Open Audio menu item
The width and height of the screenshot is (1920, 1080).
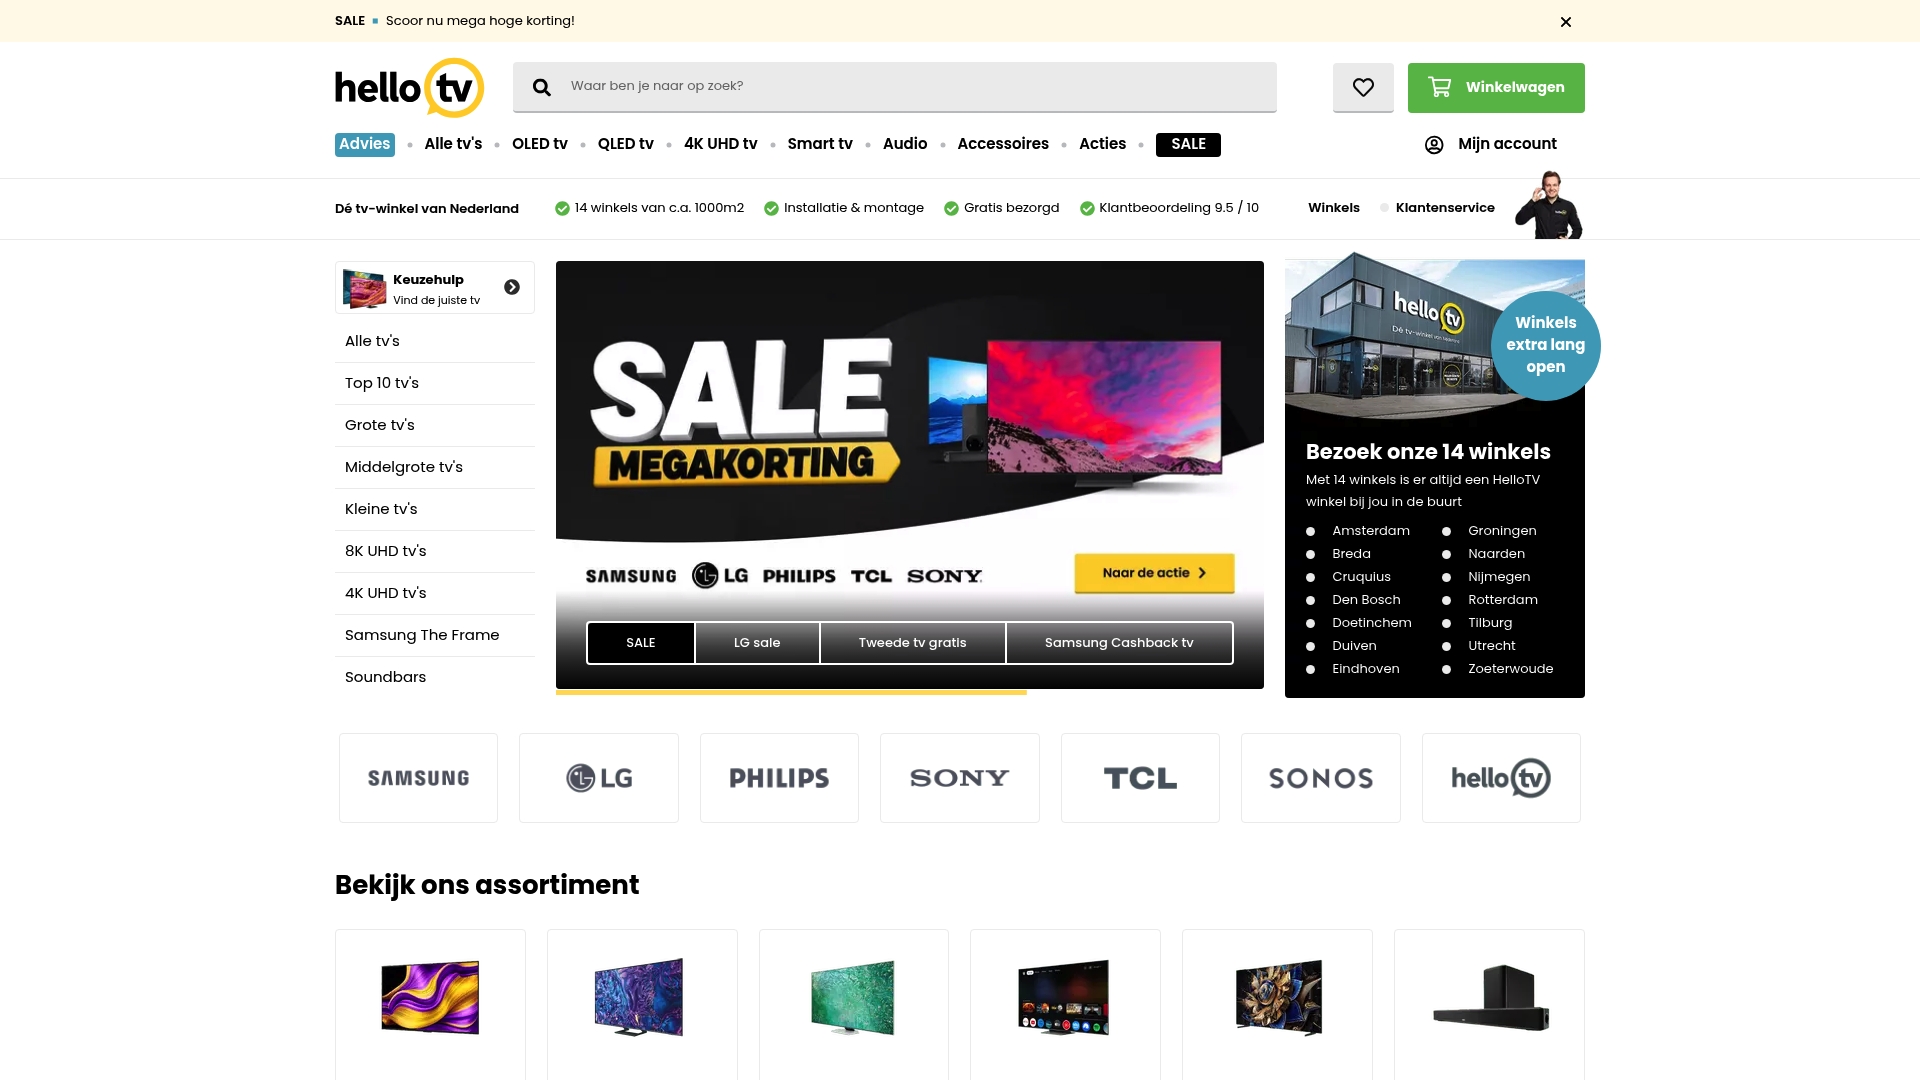[905, 144]
